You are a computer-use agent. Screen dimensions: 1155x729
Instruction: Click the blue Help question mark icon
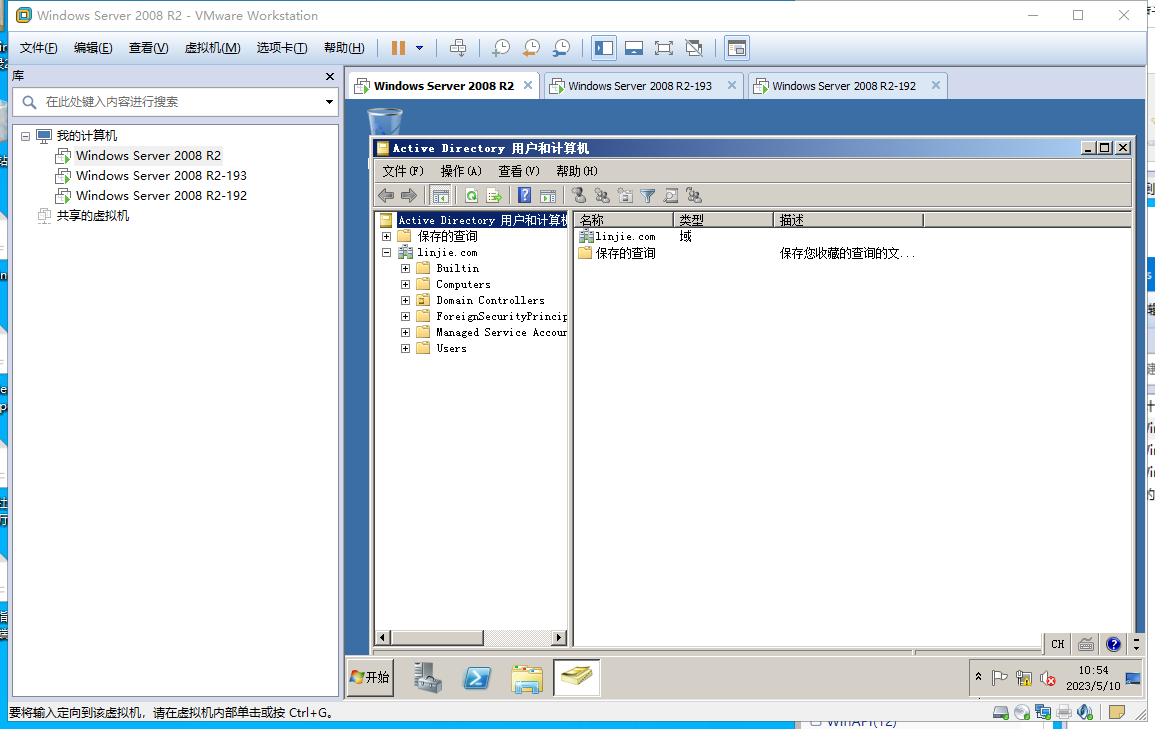524,195
